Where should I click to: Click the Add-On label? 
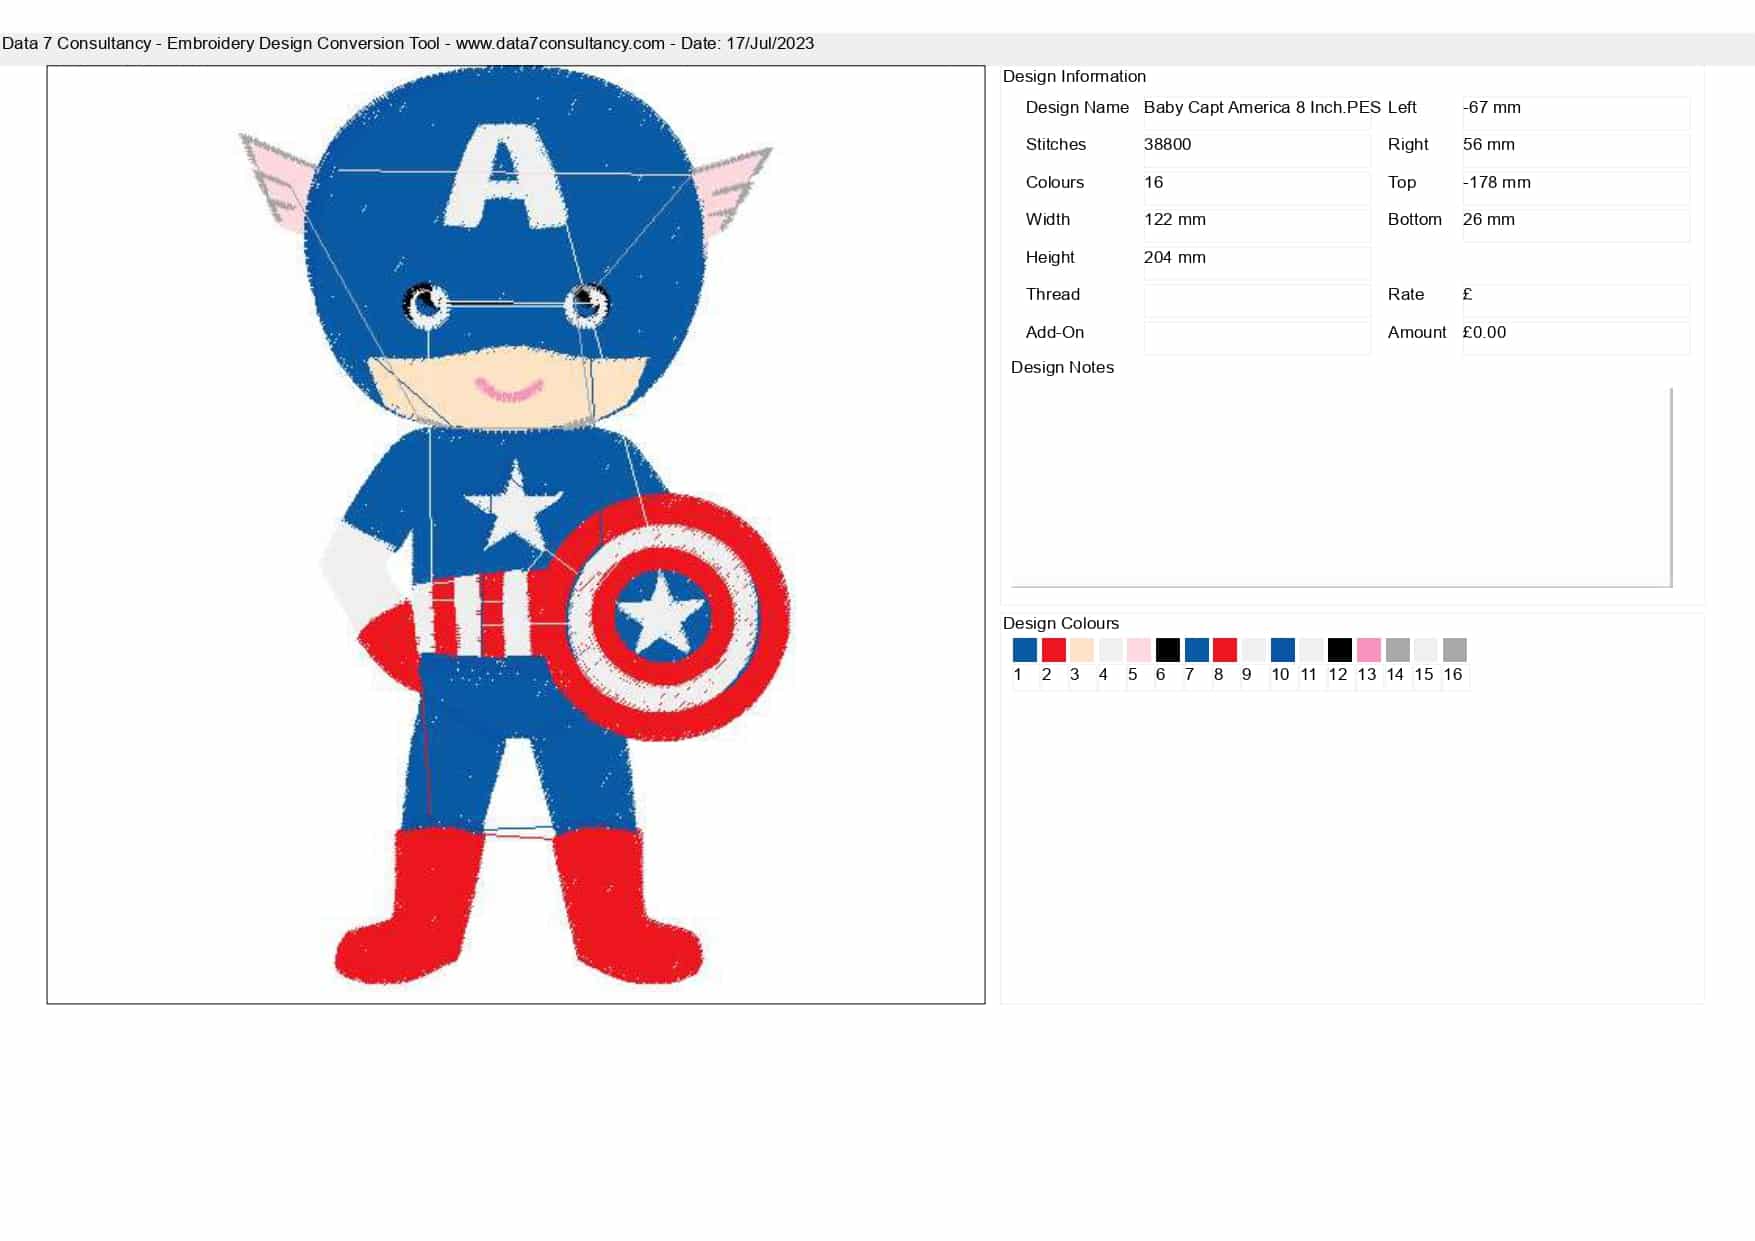click(x=1055, y=332)
